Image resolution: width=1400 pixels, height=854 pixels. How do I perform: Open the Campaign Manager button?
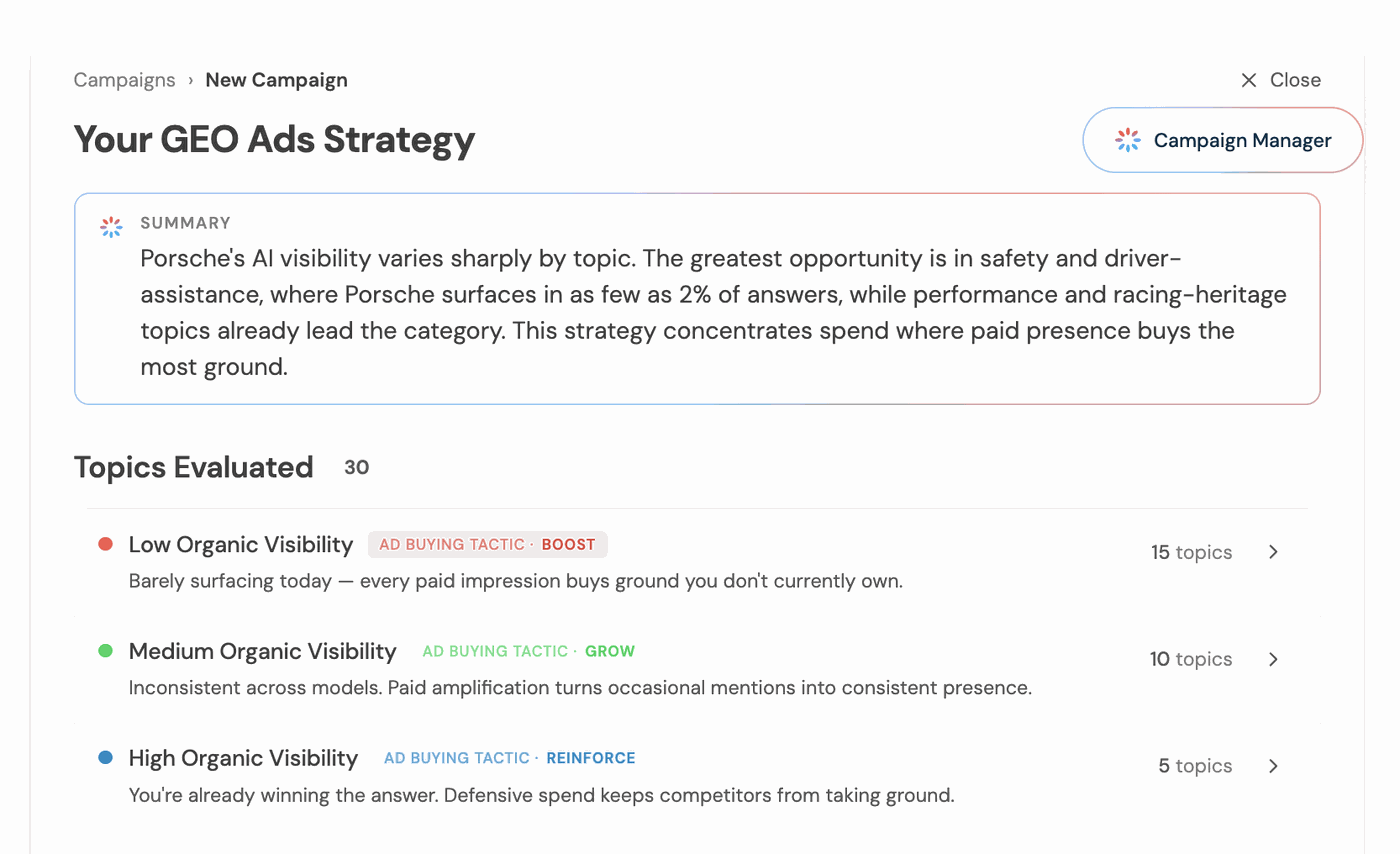tap(1223, 140)
